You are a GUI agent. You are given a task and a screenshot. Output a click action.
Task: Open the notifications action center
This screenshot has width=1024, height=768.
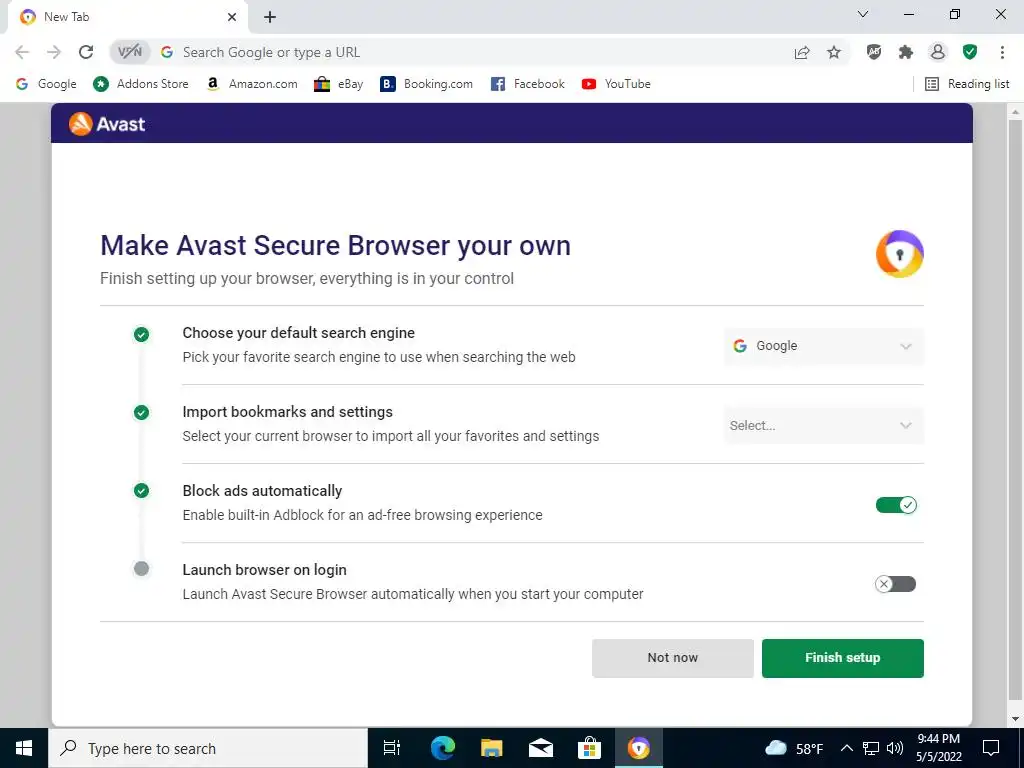click(x=991, y=748)
